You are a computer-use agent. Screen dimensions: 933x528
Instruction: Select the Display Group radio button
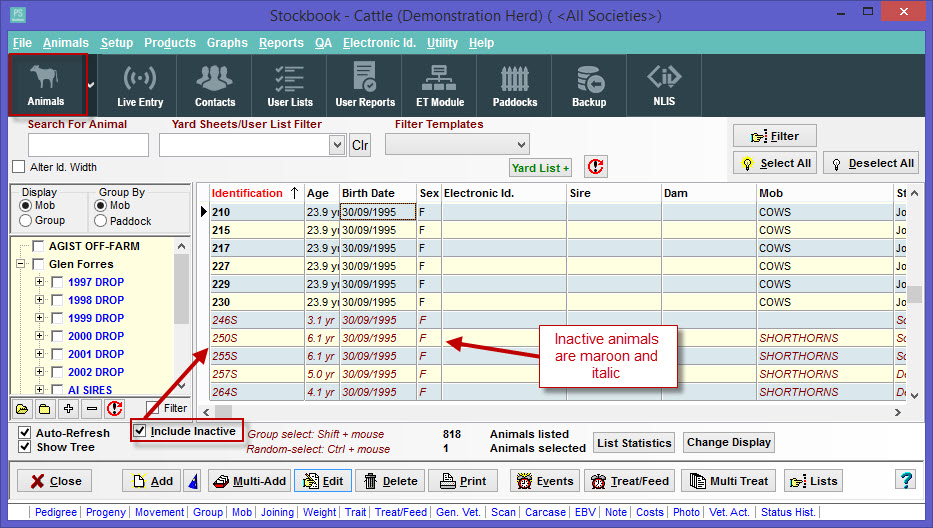(x=26, y=220)
